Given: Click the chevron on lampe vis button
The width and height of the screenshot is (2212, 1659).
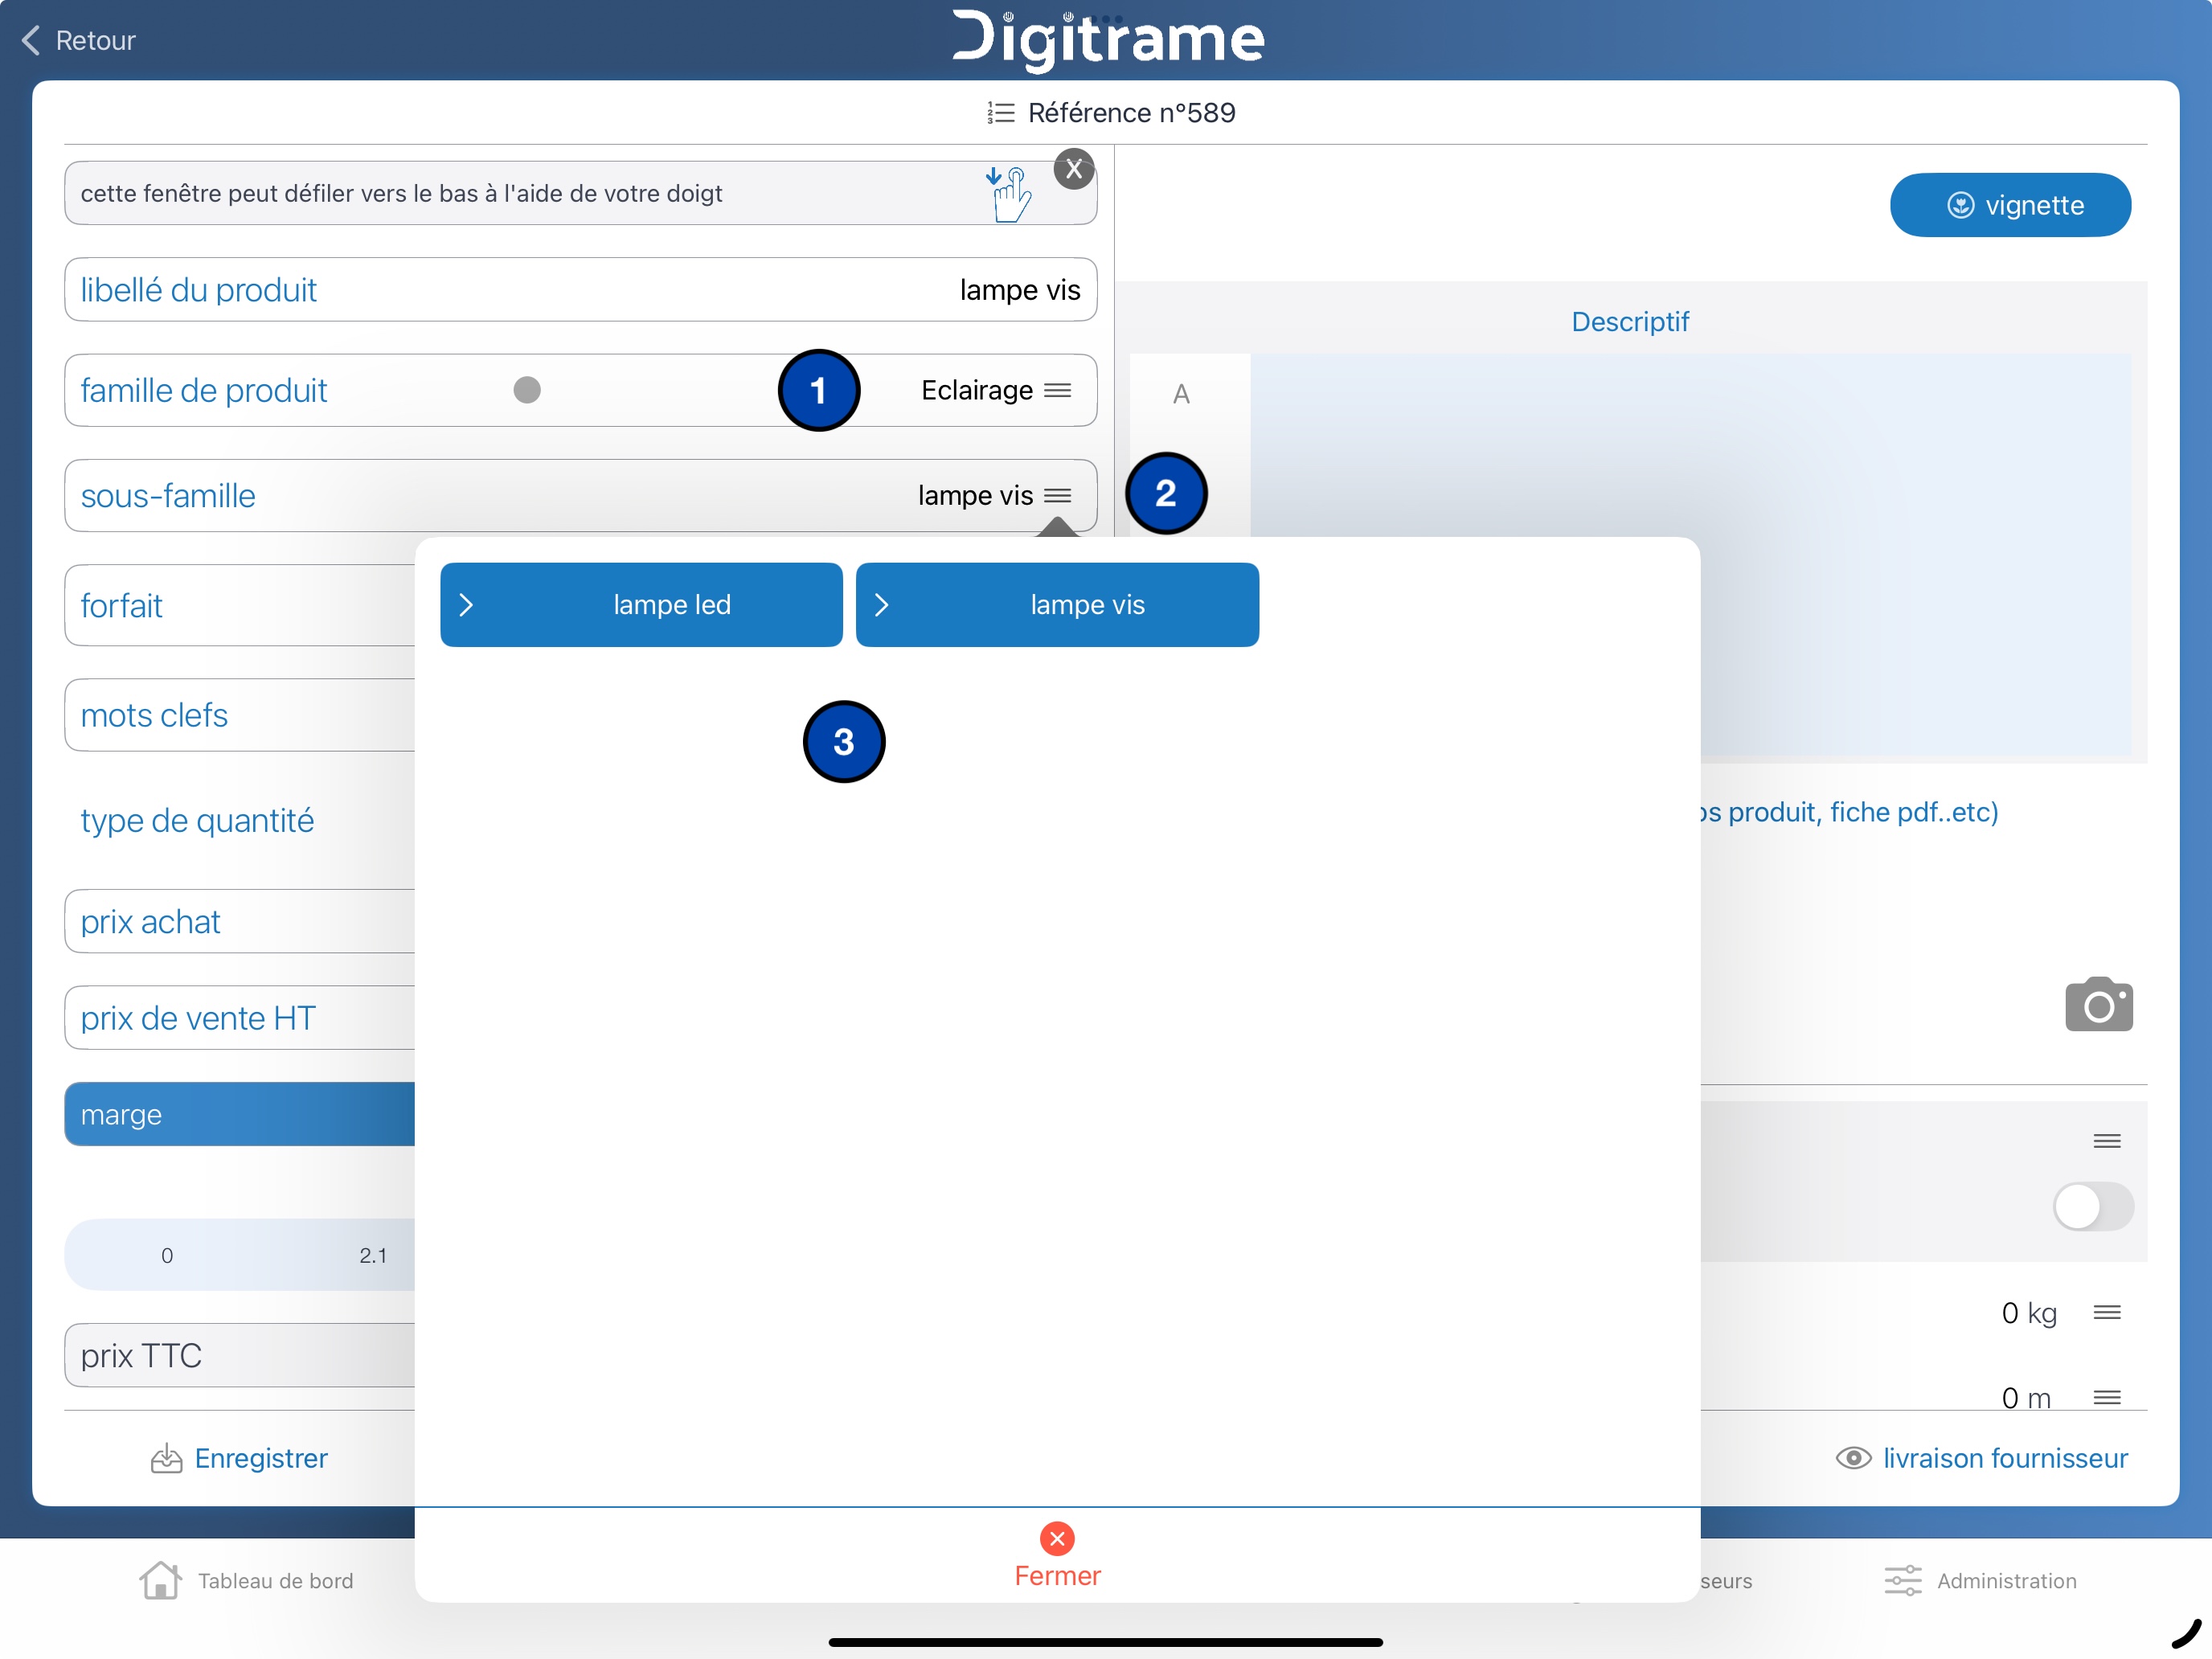Looking at the screenshot, I should click(881, 605).
